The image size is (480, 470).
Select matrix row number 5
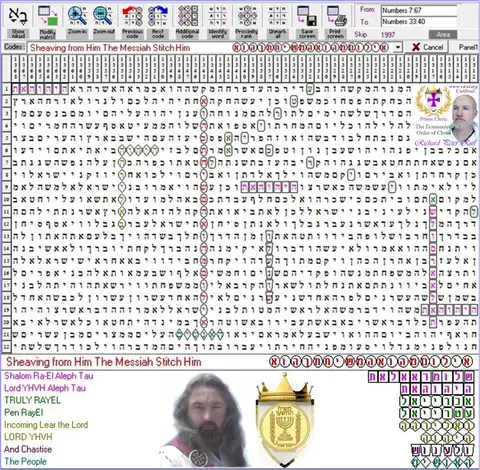[x=6, y=138]
